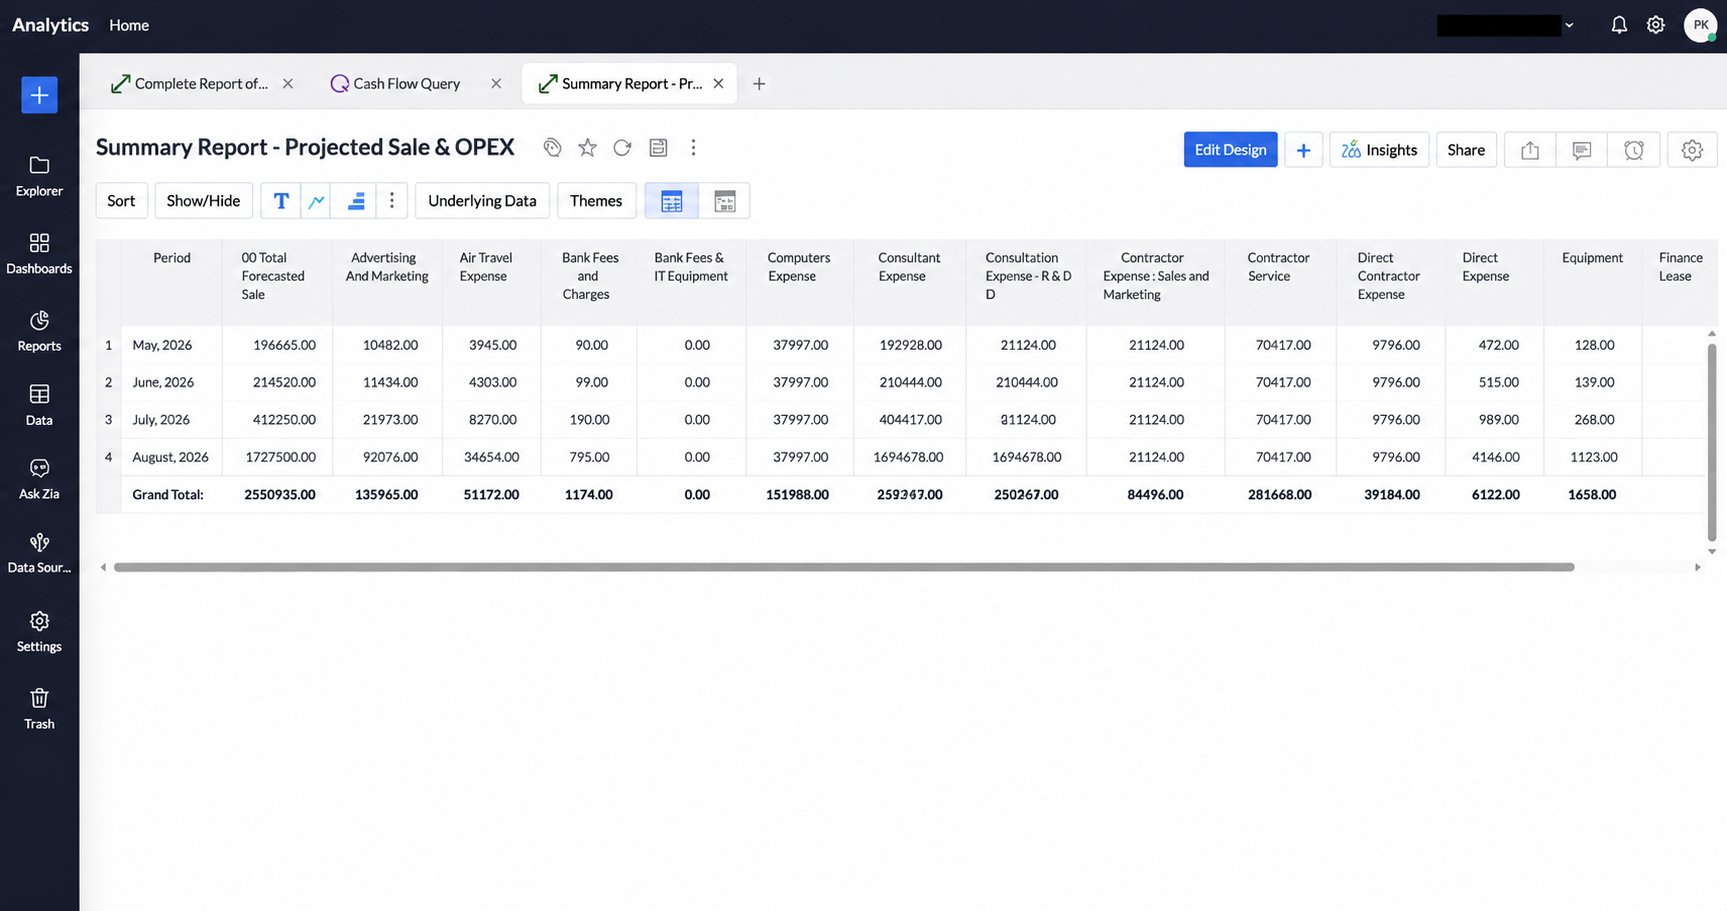Open the Show/Hide columns menu

[203, 201]
